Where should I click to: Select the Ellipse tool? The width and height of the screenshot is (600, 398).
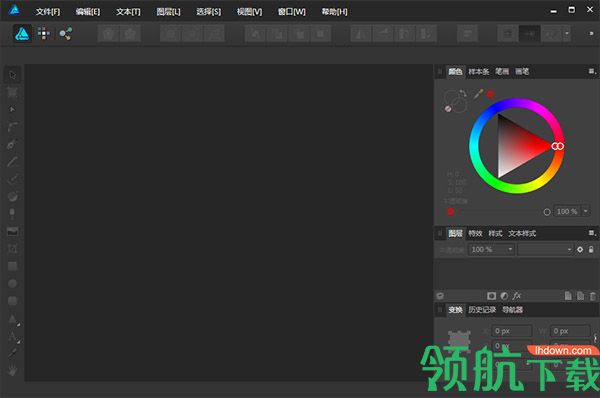(x=12, y=283)
